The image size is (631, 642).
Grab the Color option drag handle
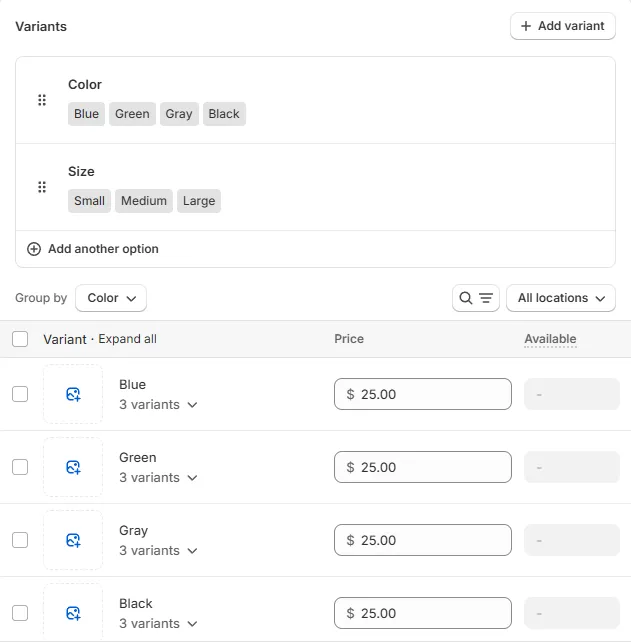coord(42,100)
